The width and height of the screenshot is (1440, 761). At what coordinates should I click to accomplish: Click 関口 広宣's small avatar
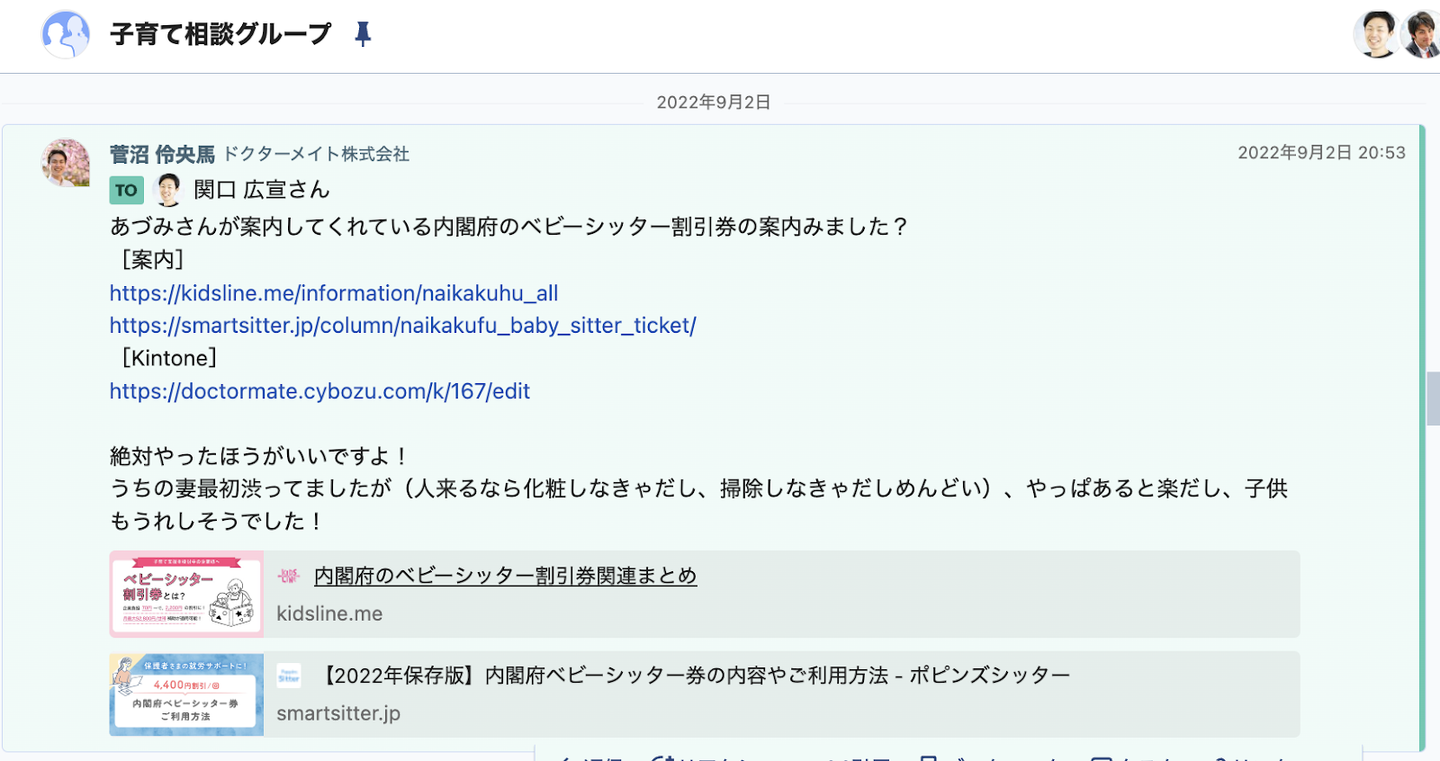168,190
